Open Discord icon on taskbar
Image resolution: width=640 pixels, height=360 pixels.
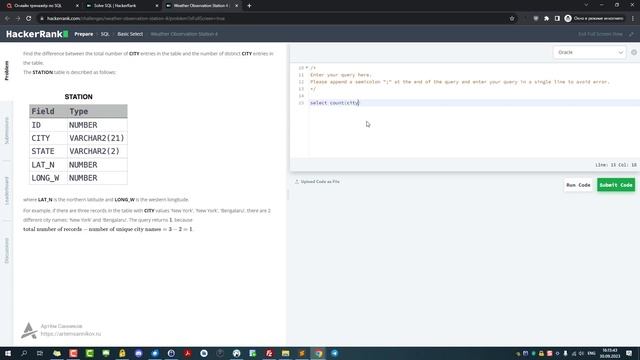tap(138, 353)
